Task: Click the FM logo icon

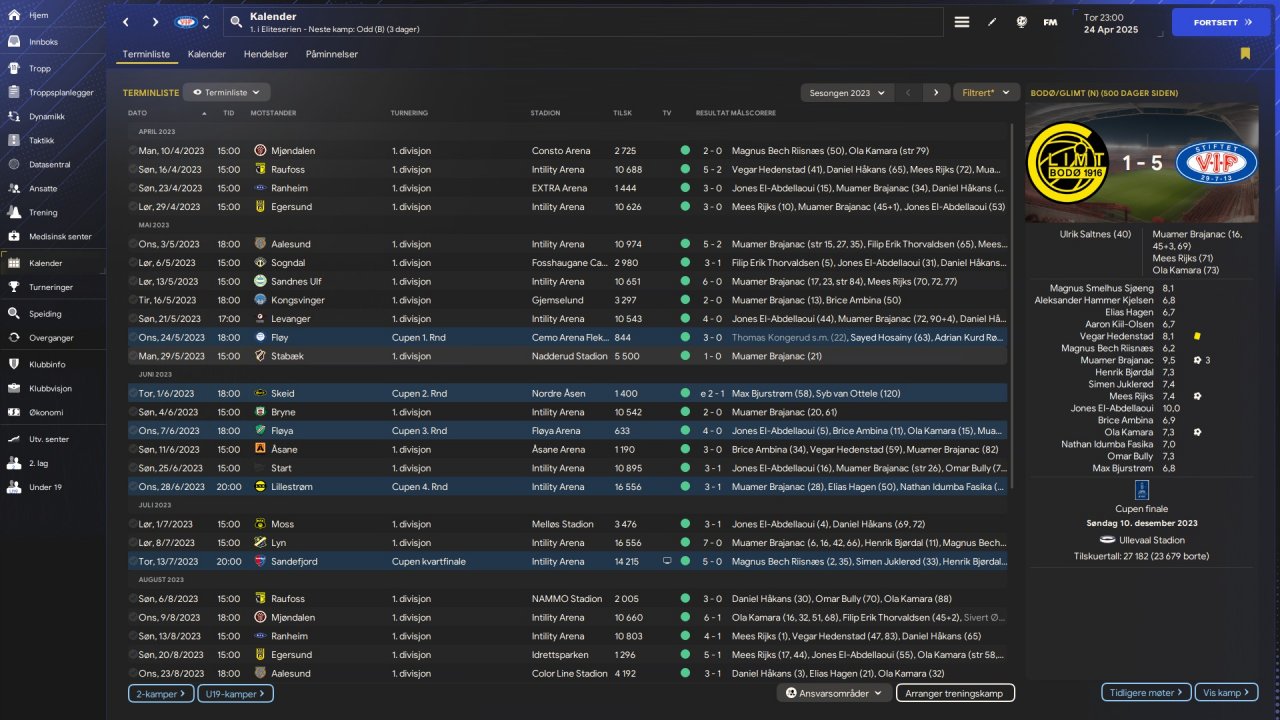Action: tap(1050, 22)
